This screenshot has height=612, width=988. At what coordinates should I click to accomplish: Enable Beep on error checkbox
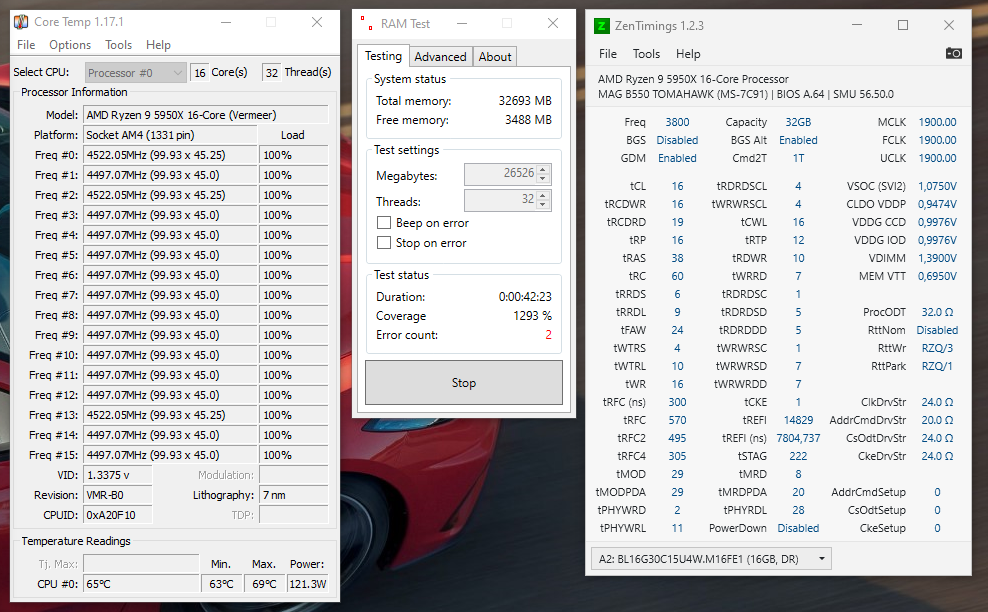384,222
